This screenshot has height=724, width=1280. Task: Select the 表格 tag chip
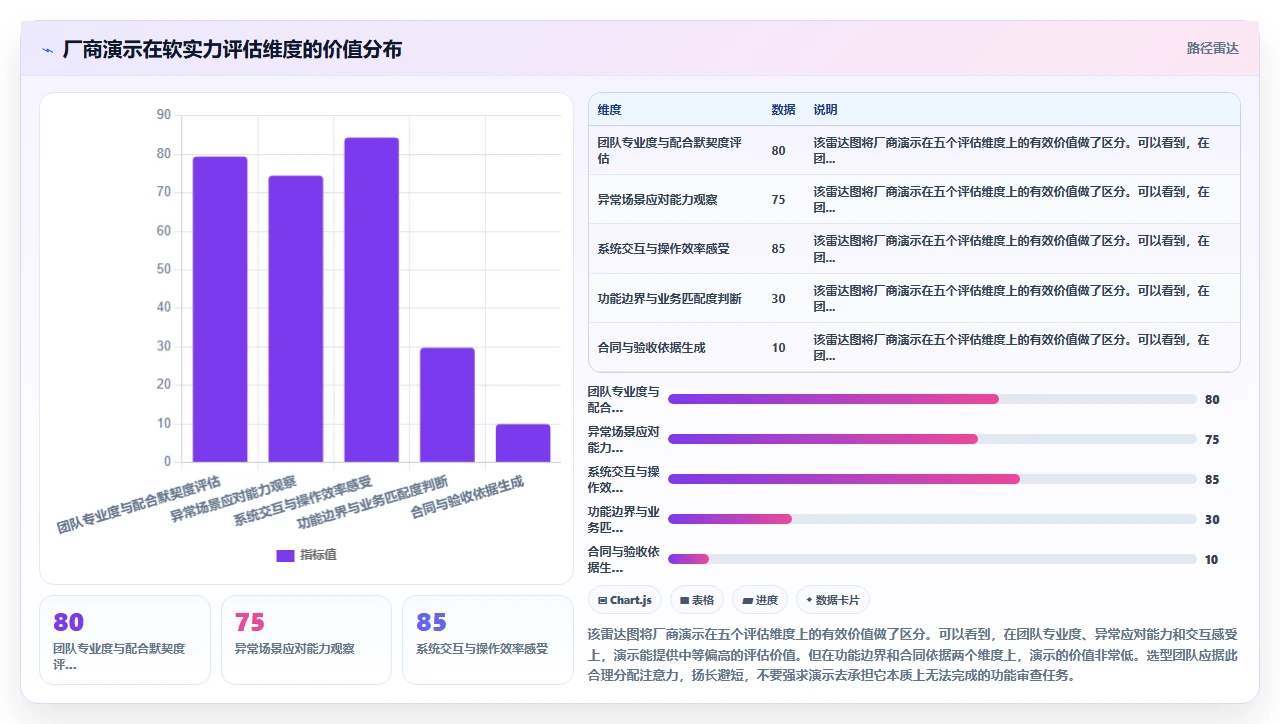(x=697, y=600)
